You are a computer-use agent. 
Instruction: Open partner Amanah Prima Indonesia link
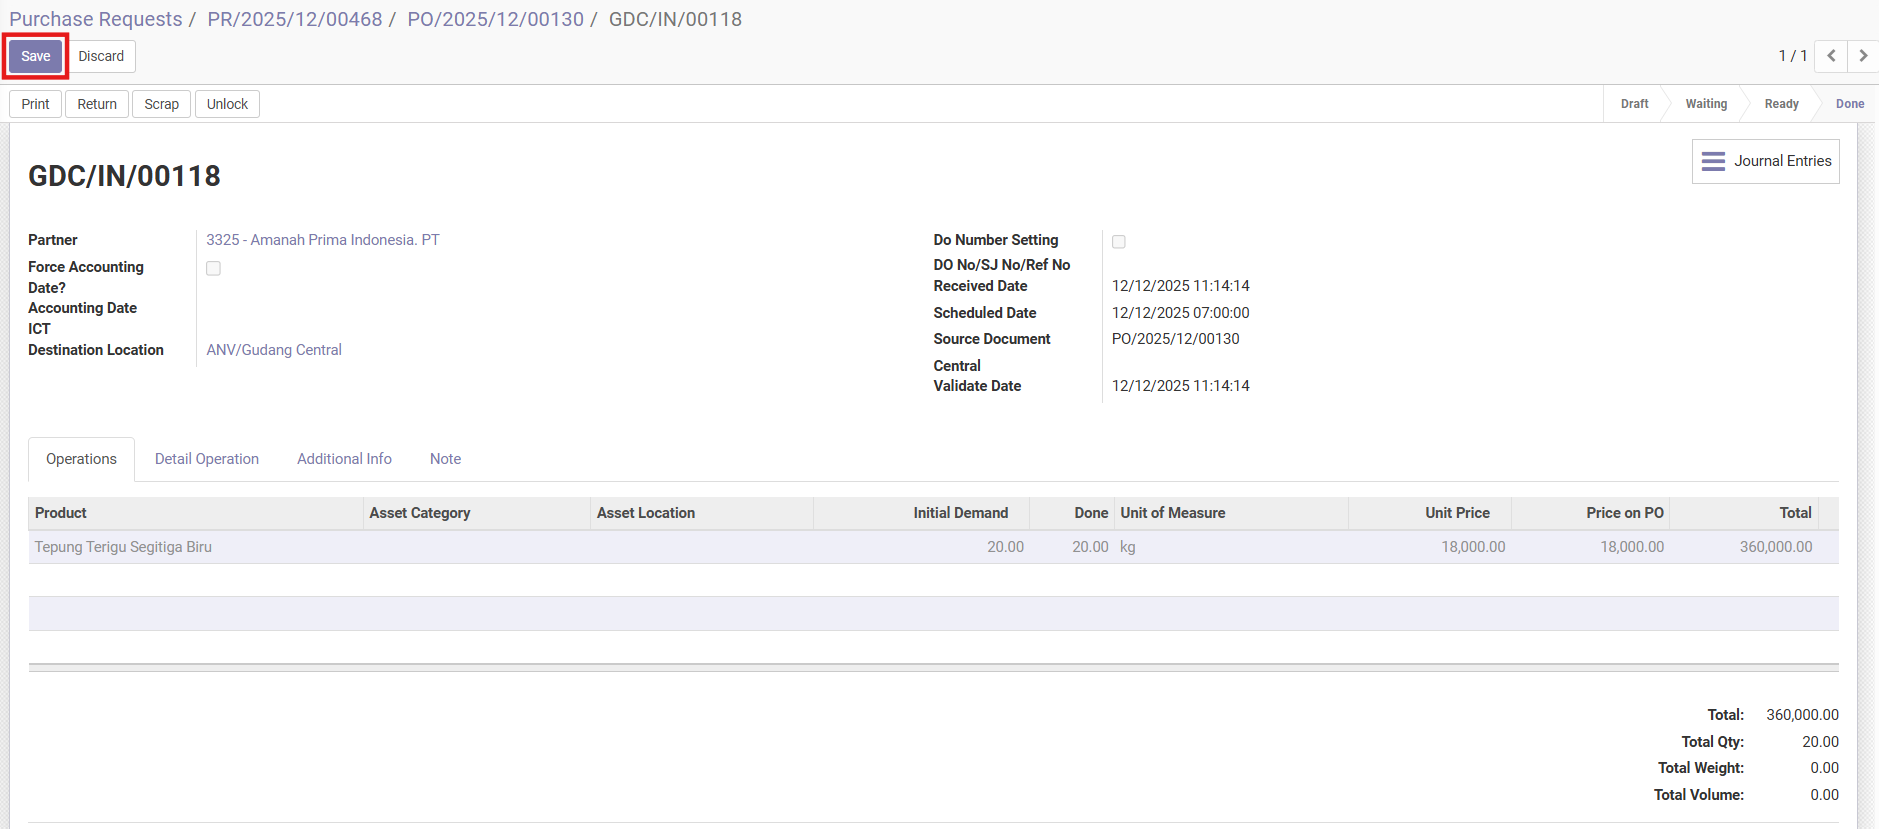pyautogui.click(x=322, y=240)
